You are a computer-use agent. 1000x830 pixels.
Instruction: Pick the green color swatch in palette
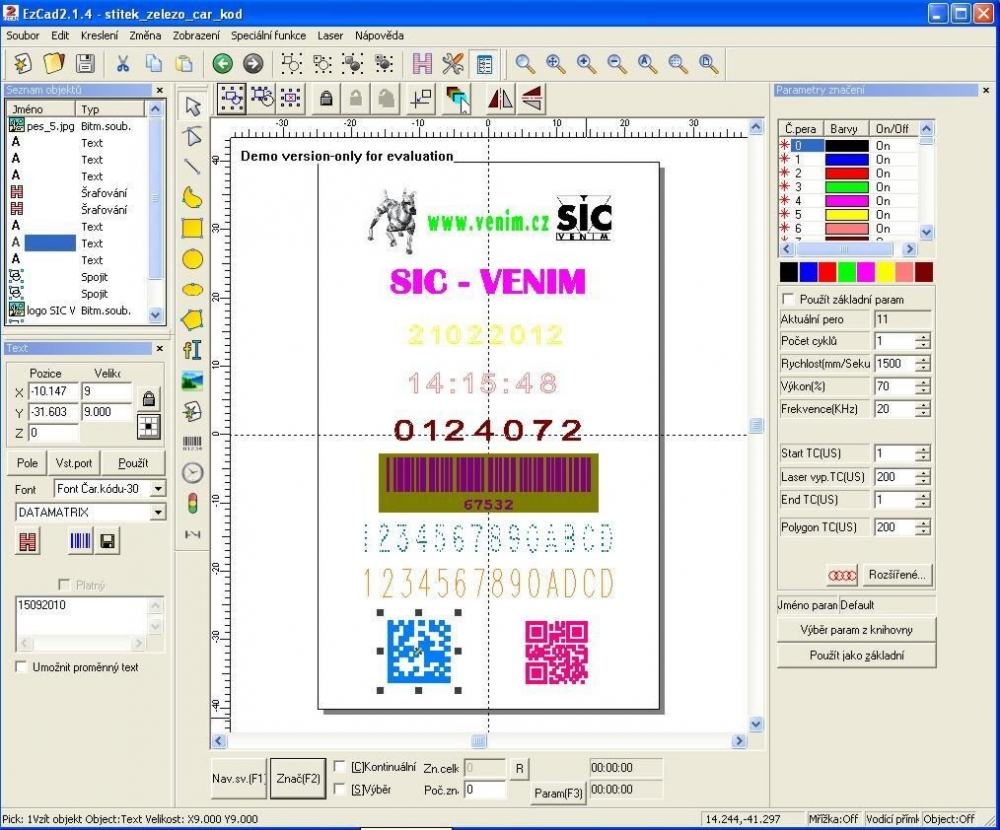(x=846, y=272)
